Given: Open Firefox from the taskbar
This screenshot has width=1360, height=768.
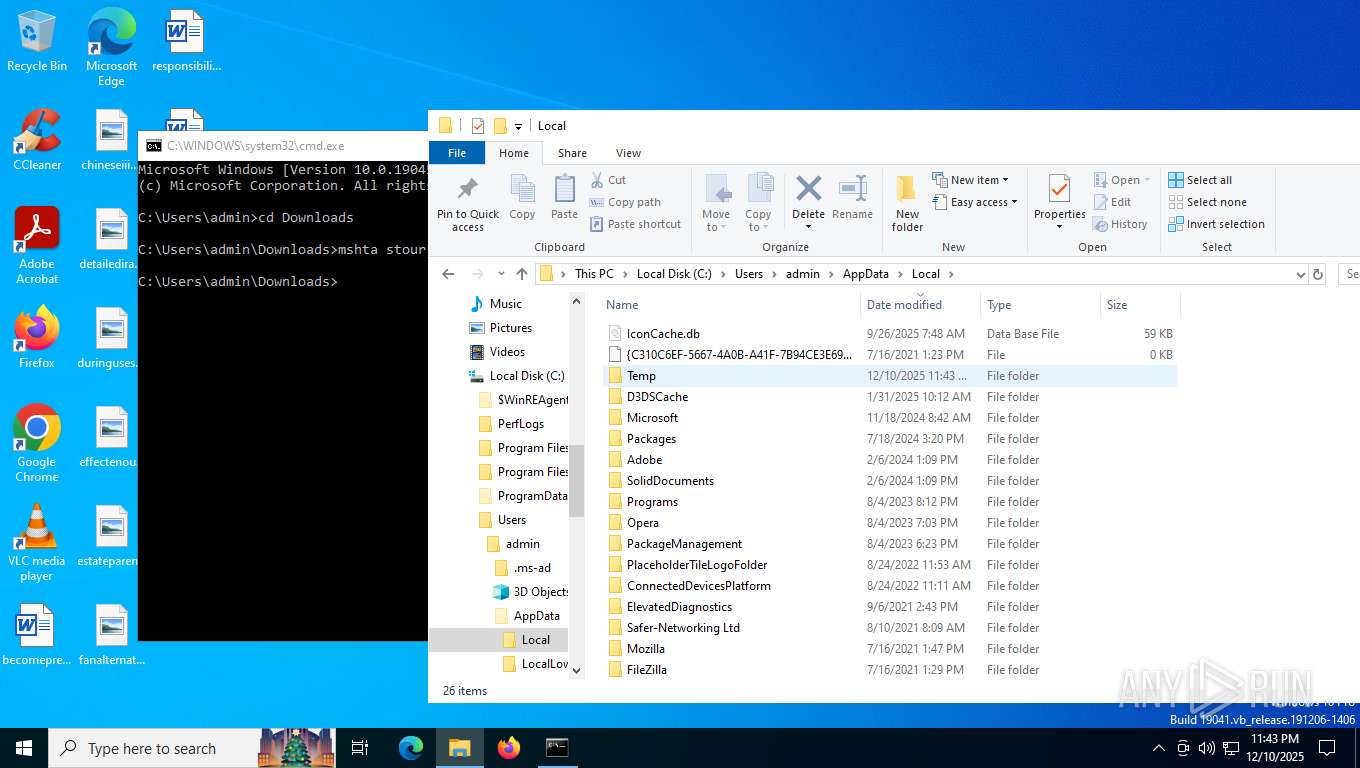Looking at the screenshot, I should pyautogui.click(x=509, y=748).
